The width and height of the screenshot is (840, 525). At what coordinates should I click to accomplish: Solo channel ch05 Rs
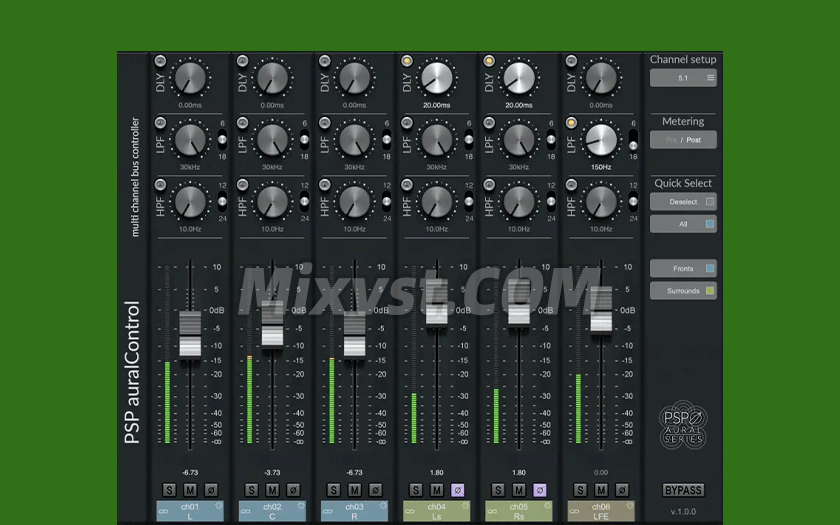(498, 490)
